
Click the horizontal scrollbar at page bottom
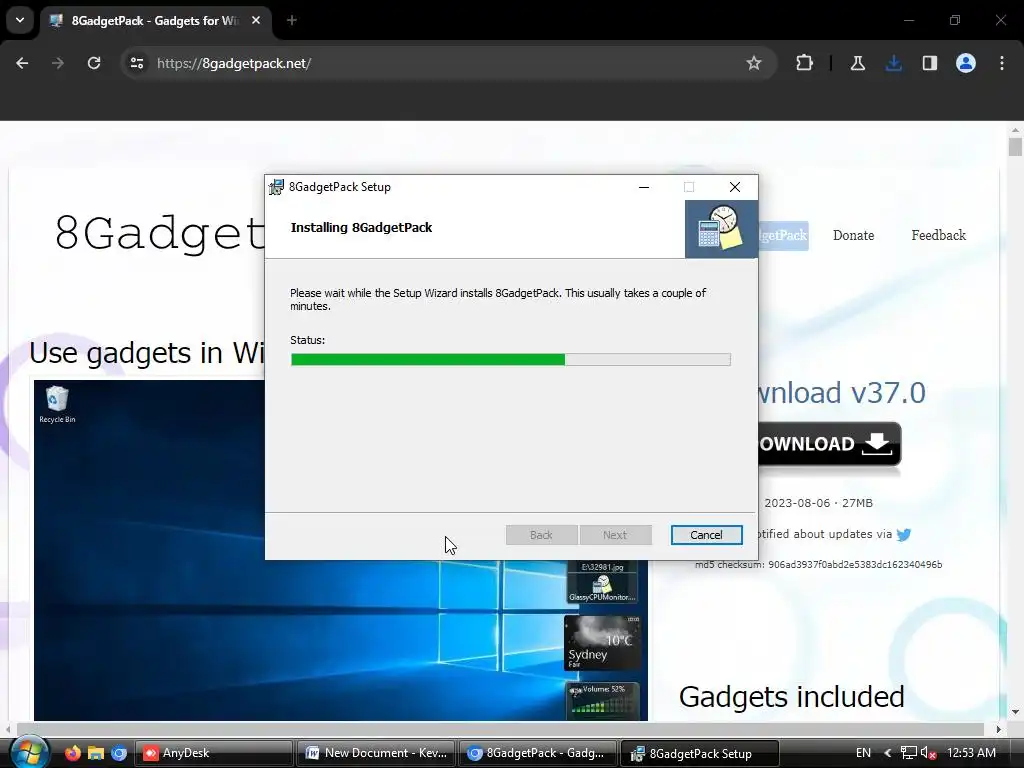pyautogui.click(x=500, y=729)
